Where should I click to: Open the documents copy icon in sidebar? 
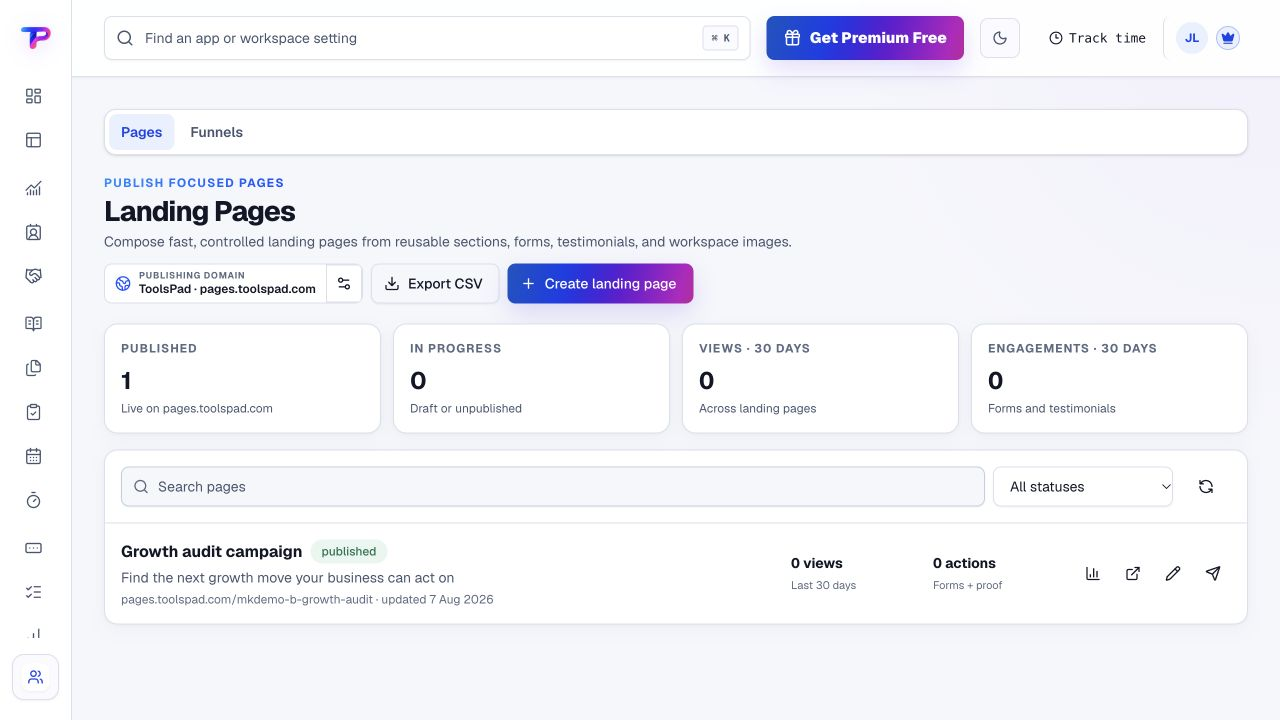(33, 368)
